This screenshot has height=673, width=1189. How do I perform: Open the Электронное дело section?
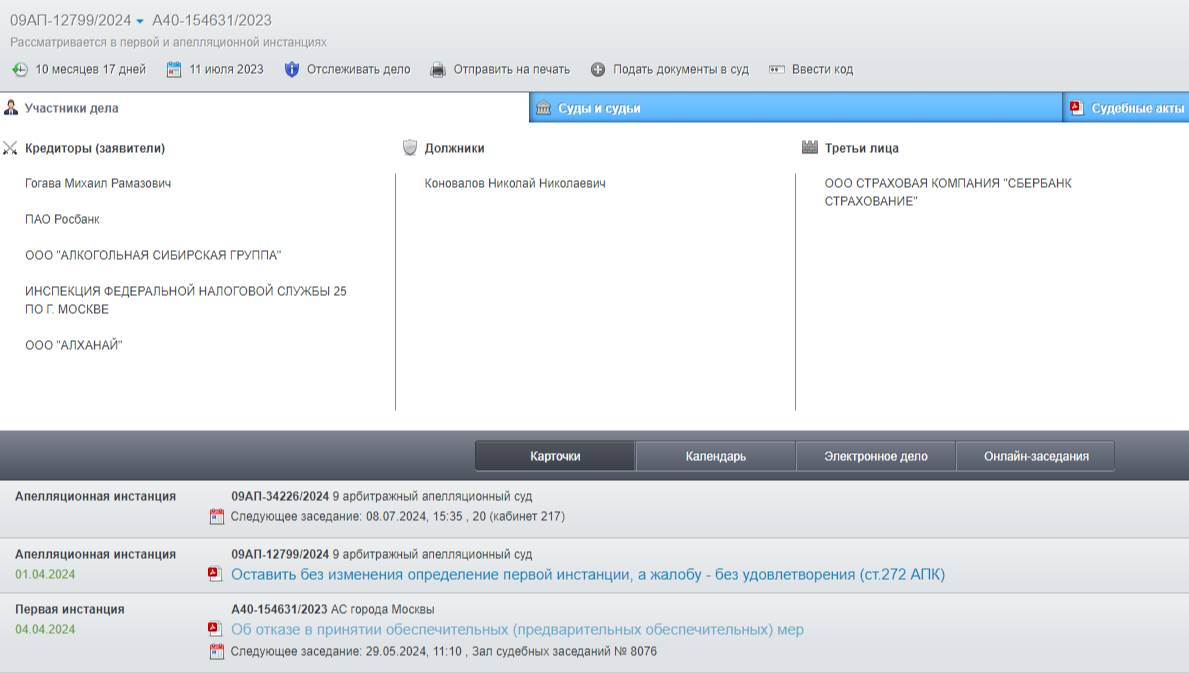875,456
